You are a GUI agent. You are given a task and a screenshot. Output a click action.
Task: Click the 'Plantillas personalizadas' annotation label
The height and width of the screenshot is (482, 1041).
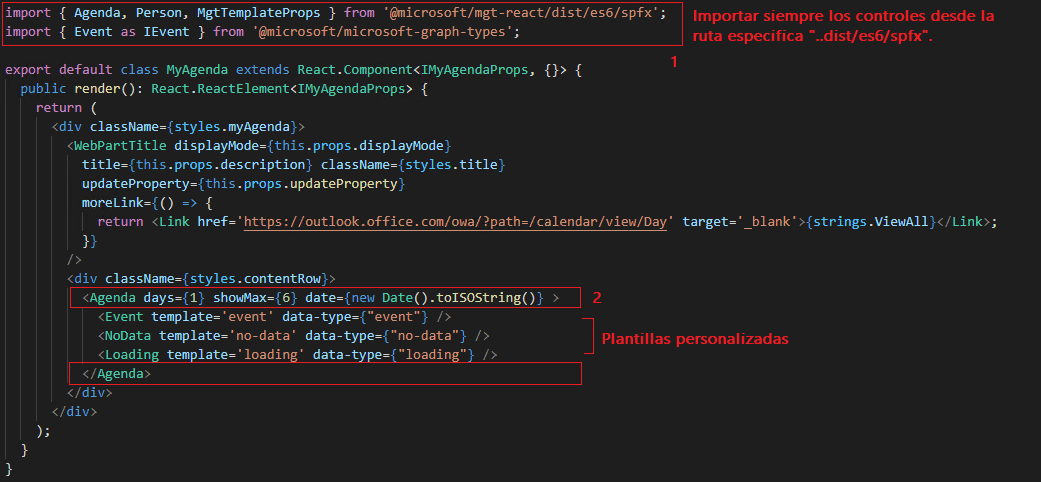pos(694,339)
